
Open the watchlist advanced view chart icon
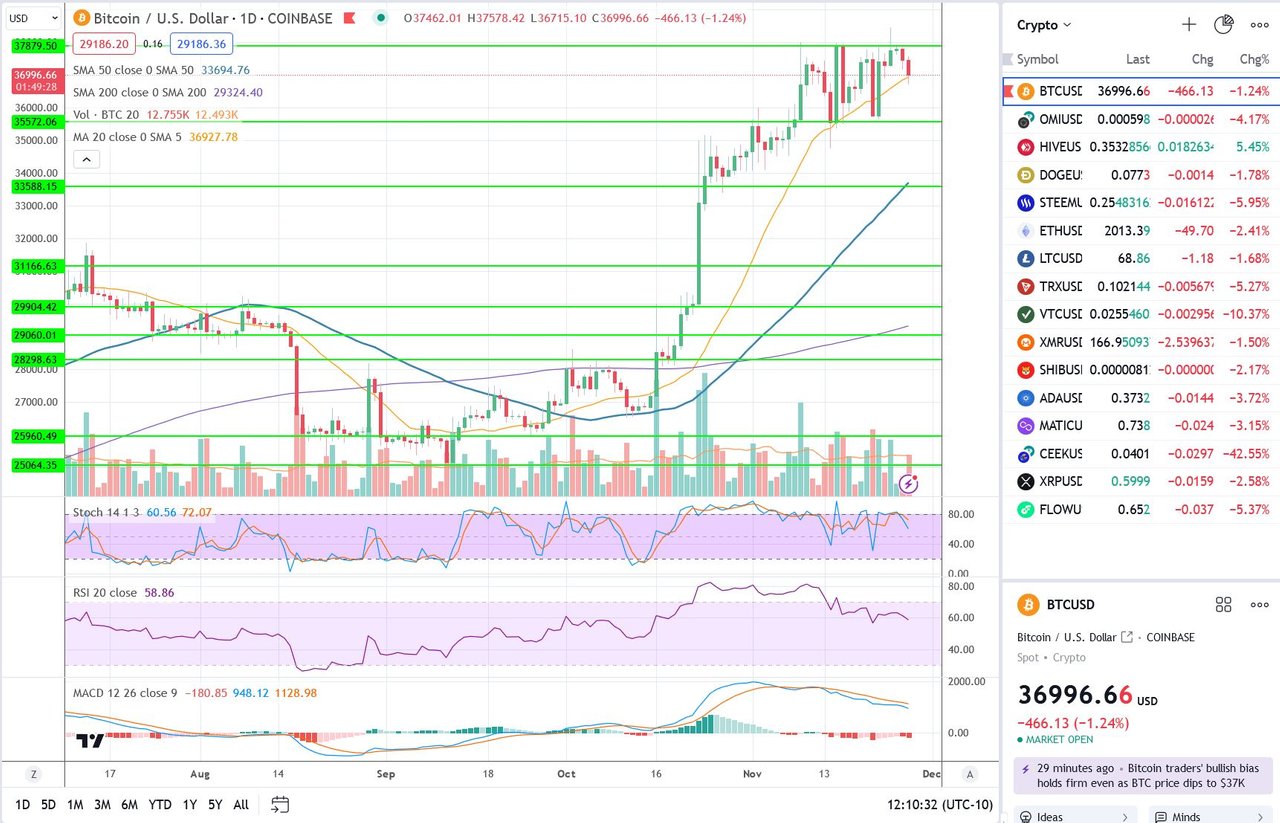(x=1224, y=25)
